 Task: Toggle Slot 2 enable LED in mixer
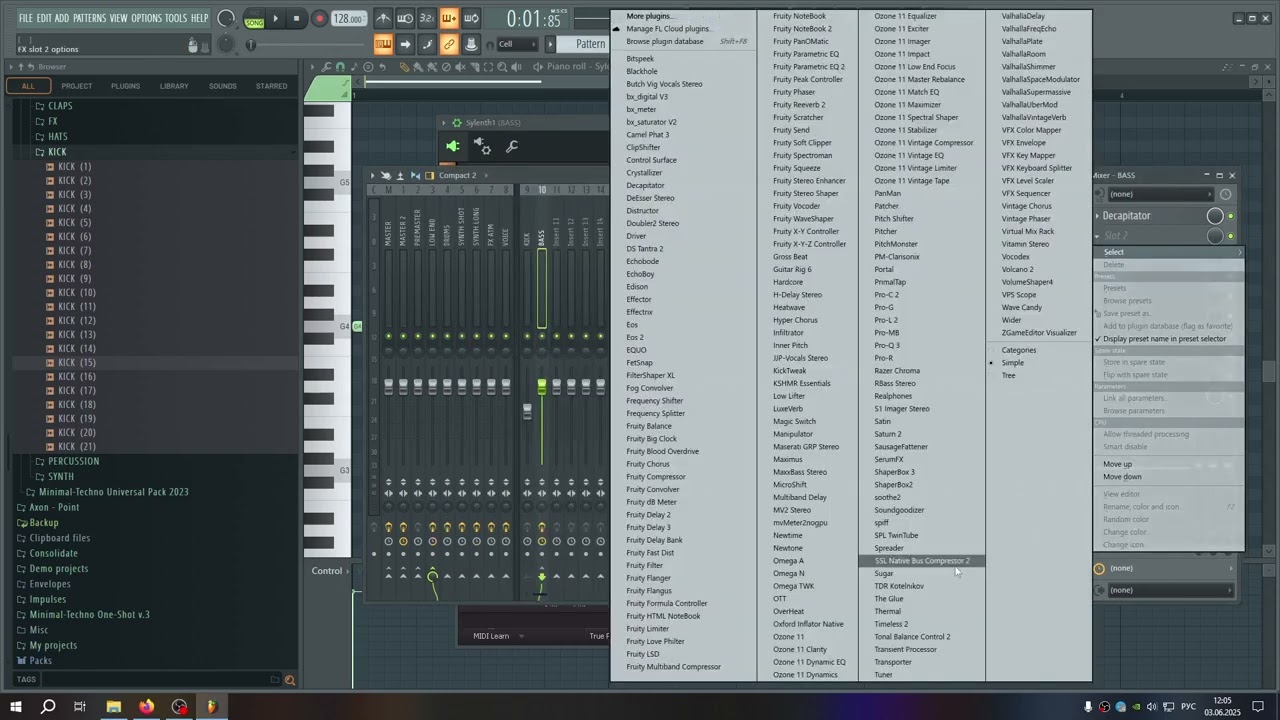coord(1231,237)
